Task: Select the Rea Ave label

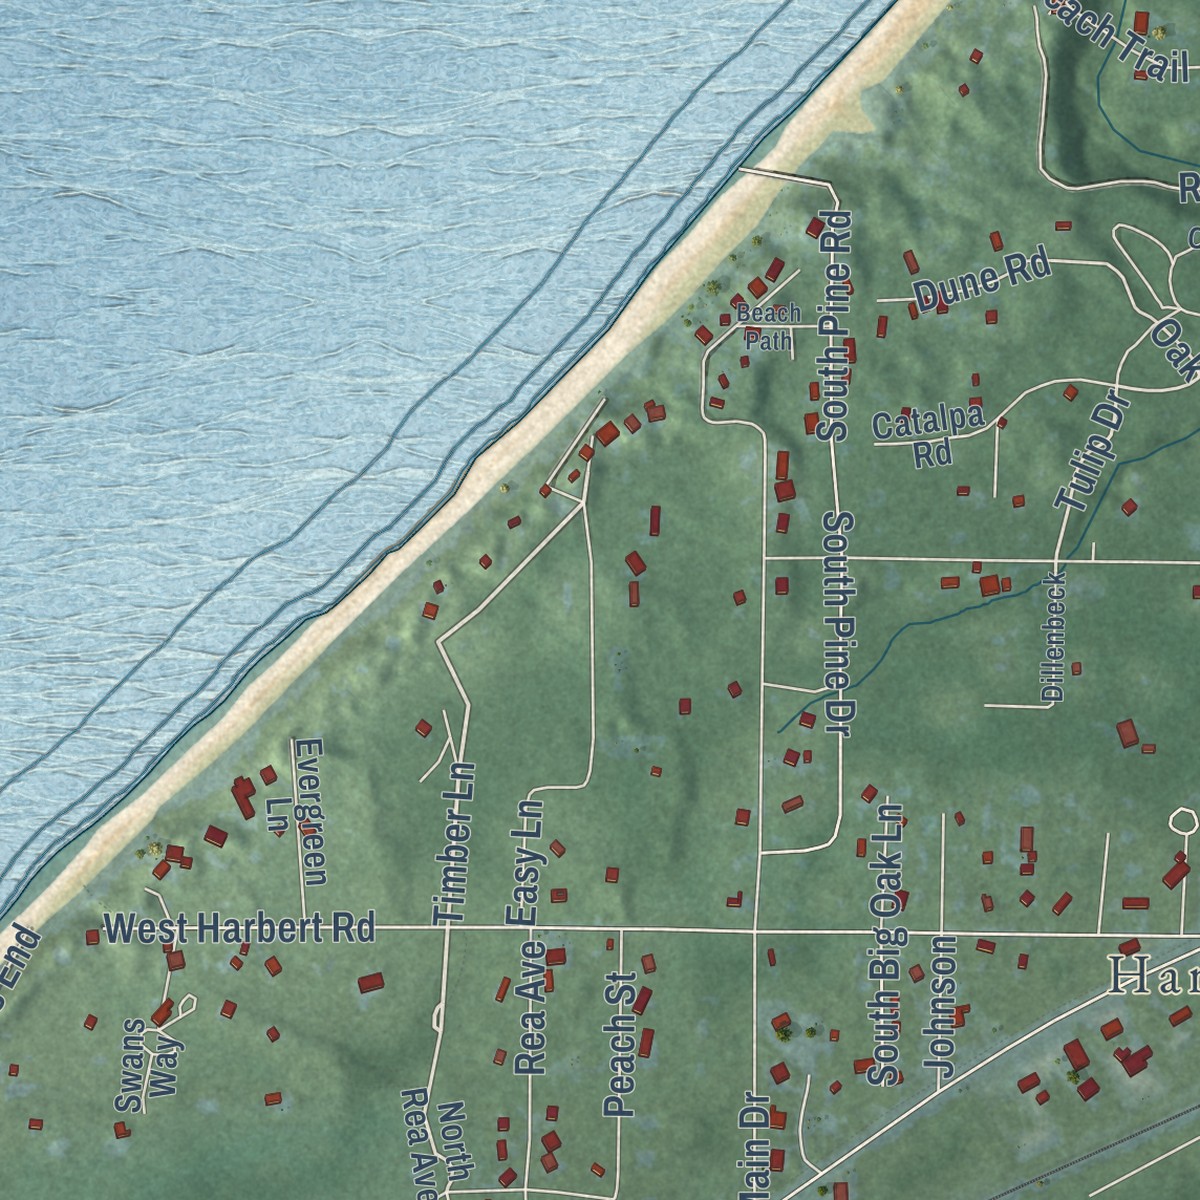Action: [530, 1008]
